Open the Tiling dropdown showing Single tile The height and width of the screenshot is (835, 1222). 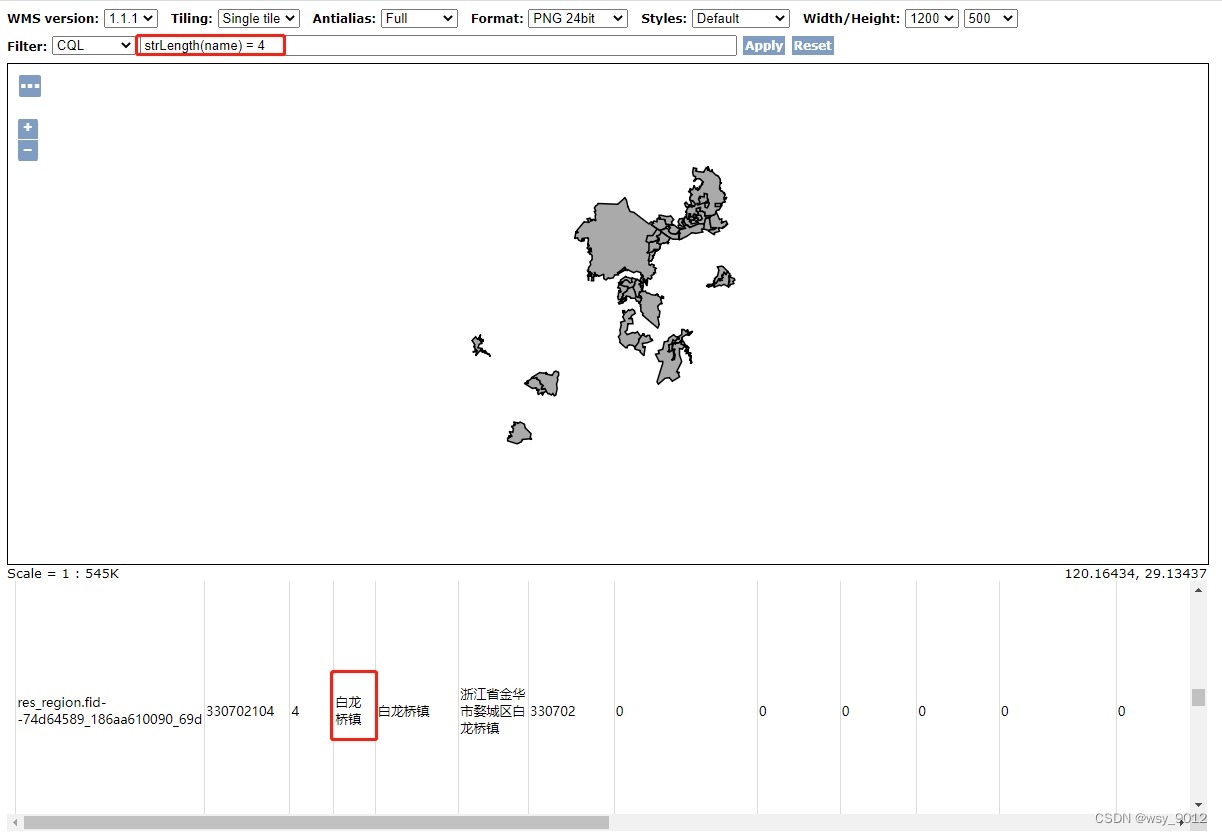click(x=258, y=17)
